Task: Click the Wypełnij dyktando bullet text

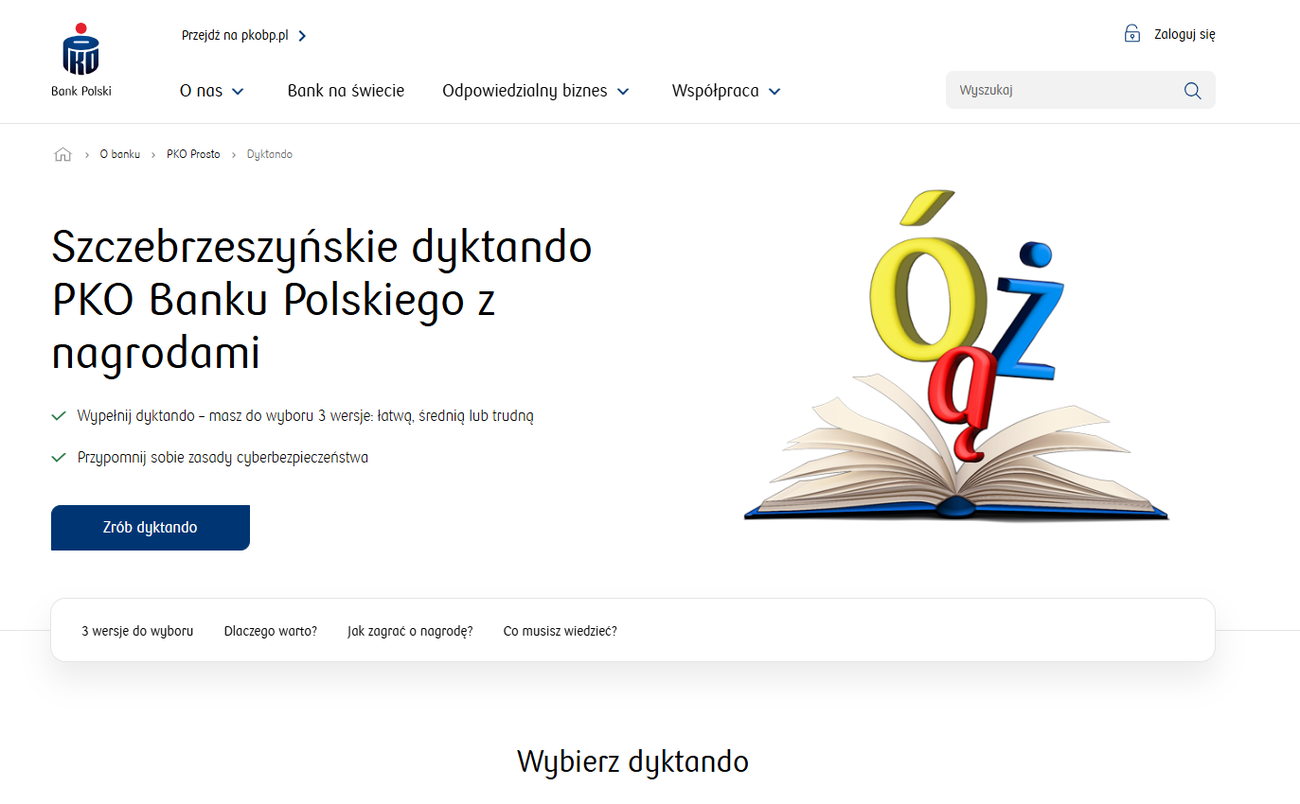Action: (306, 415)
